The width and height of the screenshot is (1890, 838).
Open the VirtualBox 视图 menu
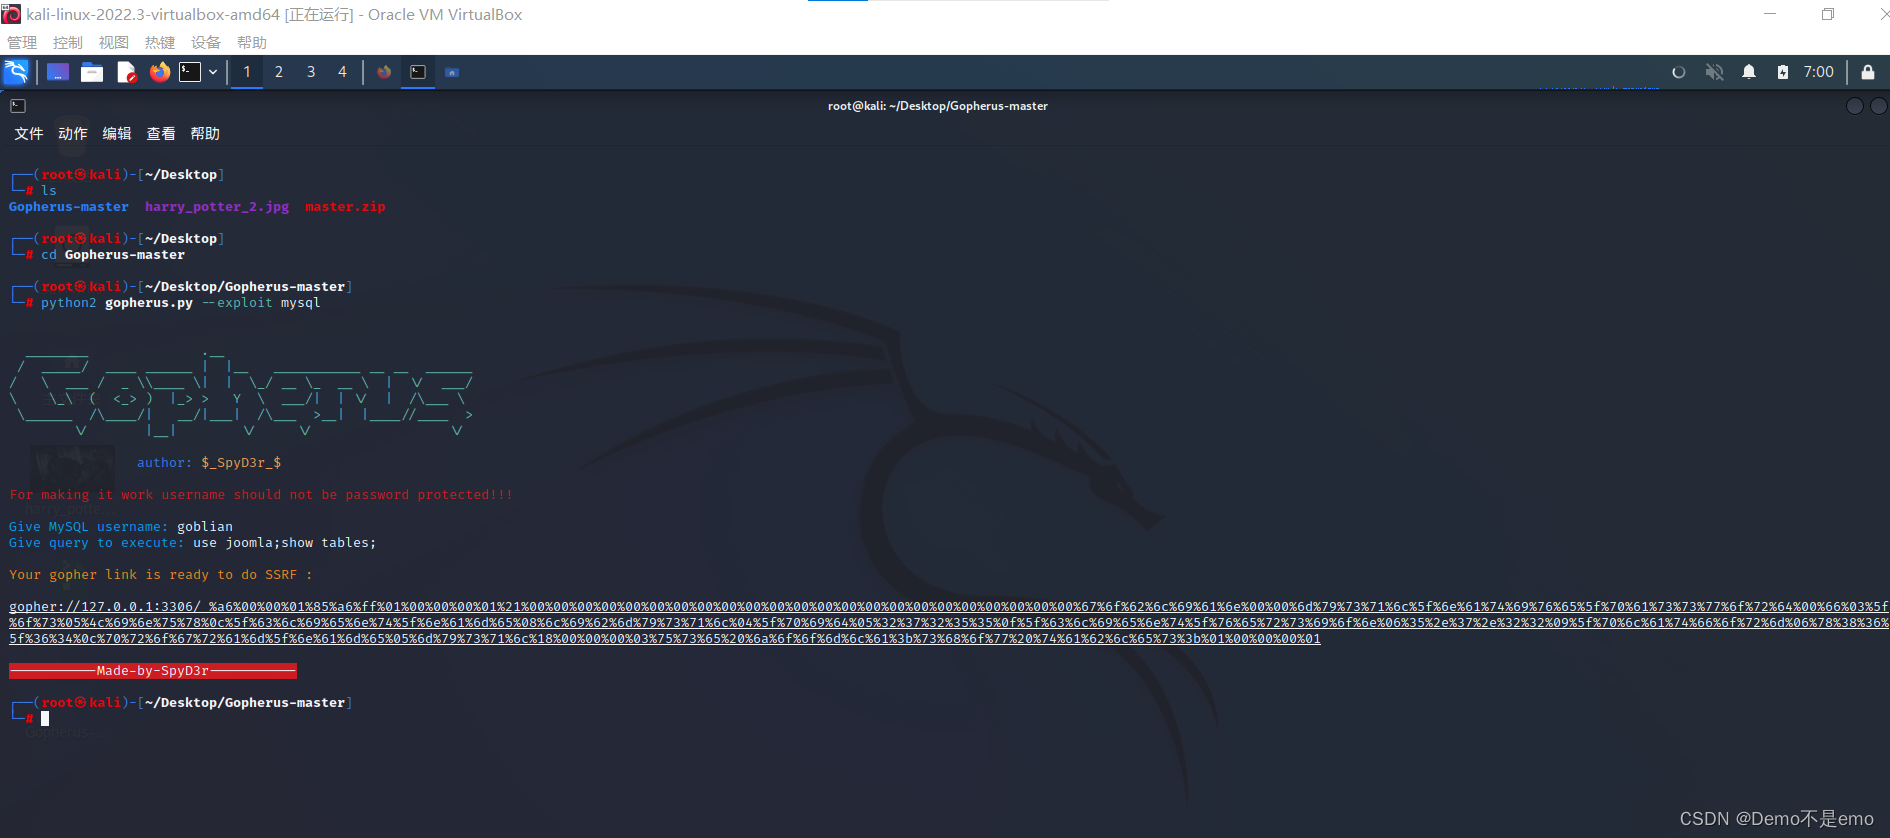[x=114, y=43]
